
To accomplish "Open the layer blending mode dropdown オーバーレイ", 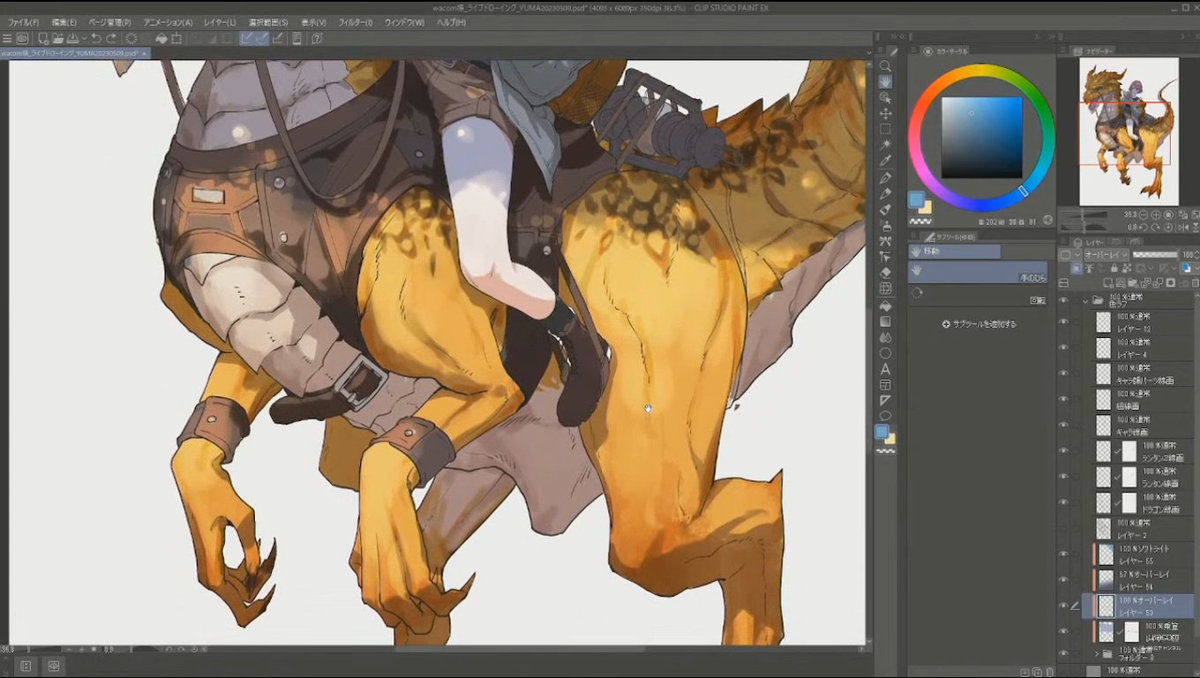I will tap(1106, 255).
